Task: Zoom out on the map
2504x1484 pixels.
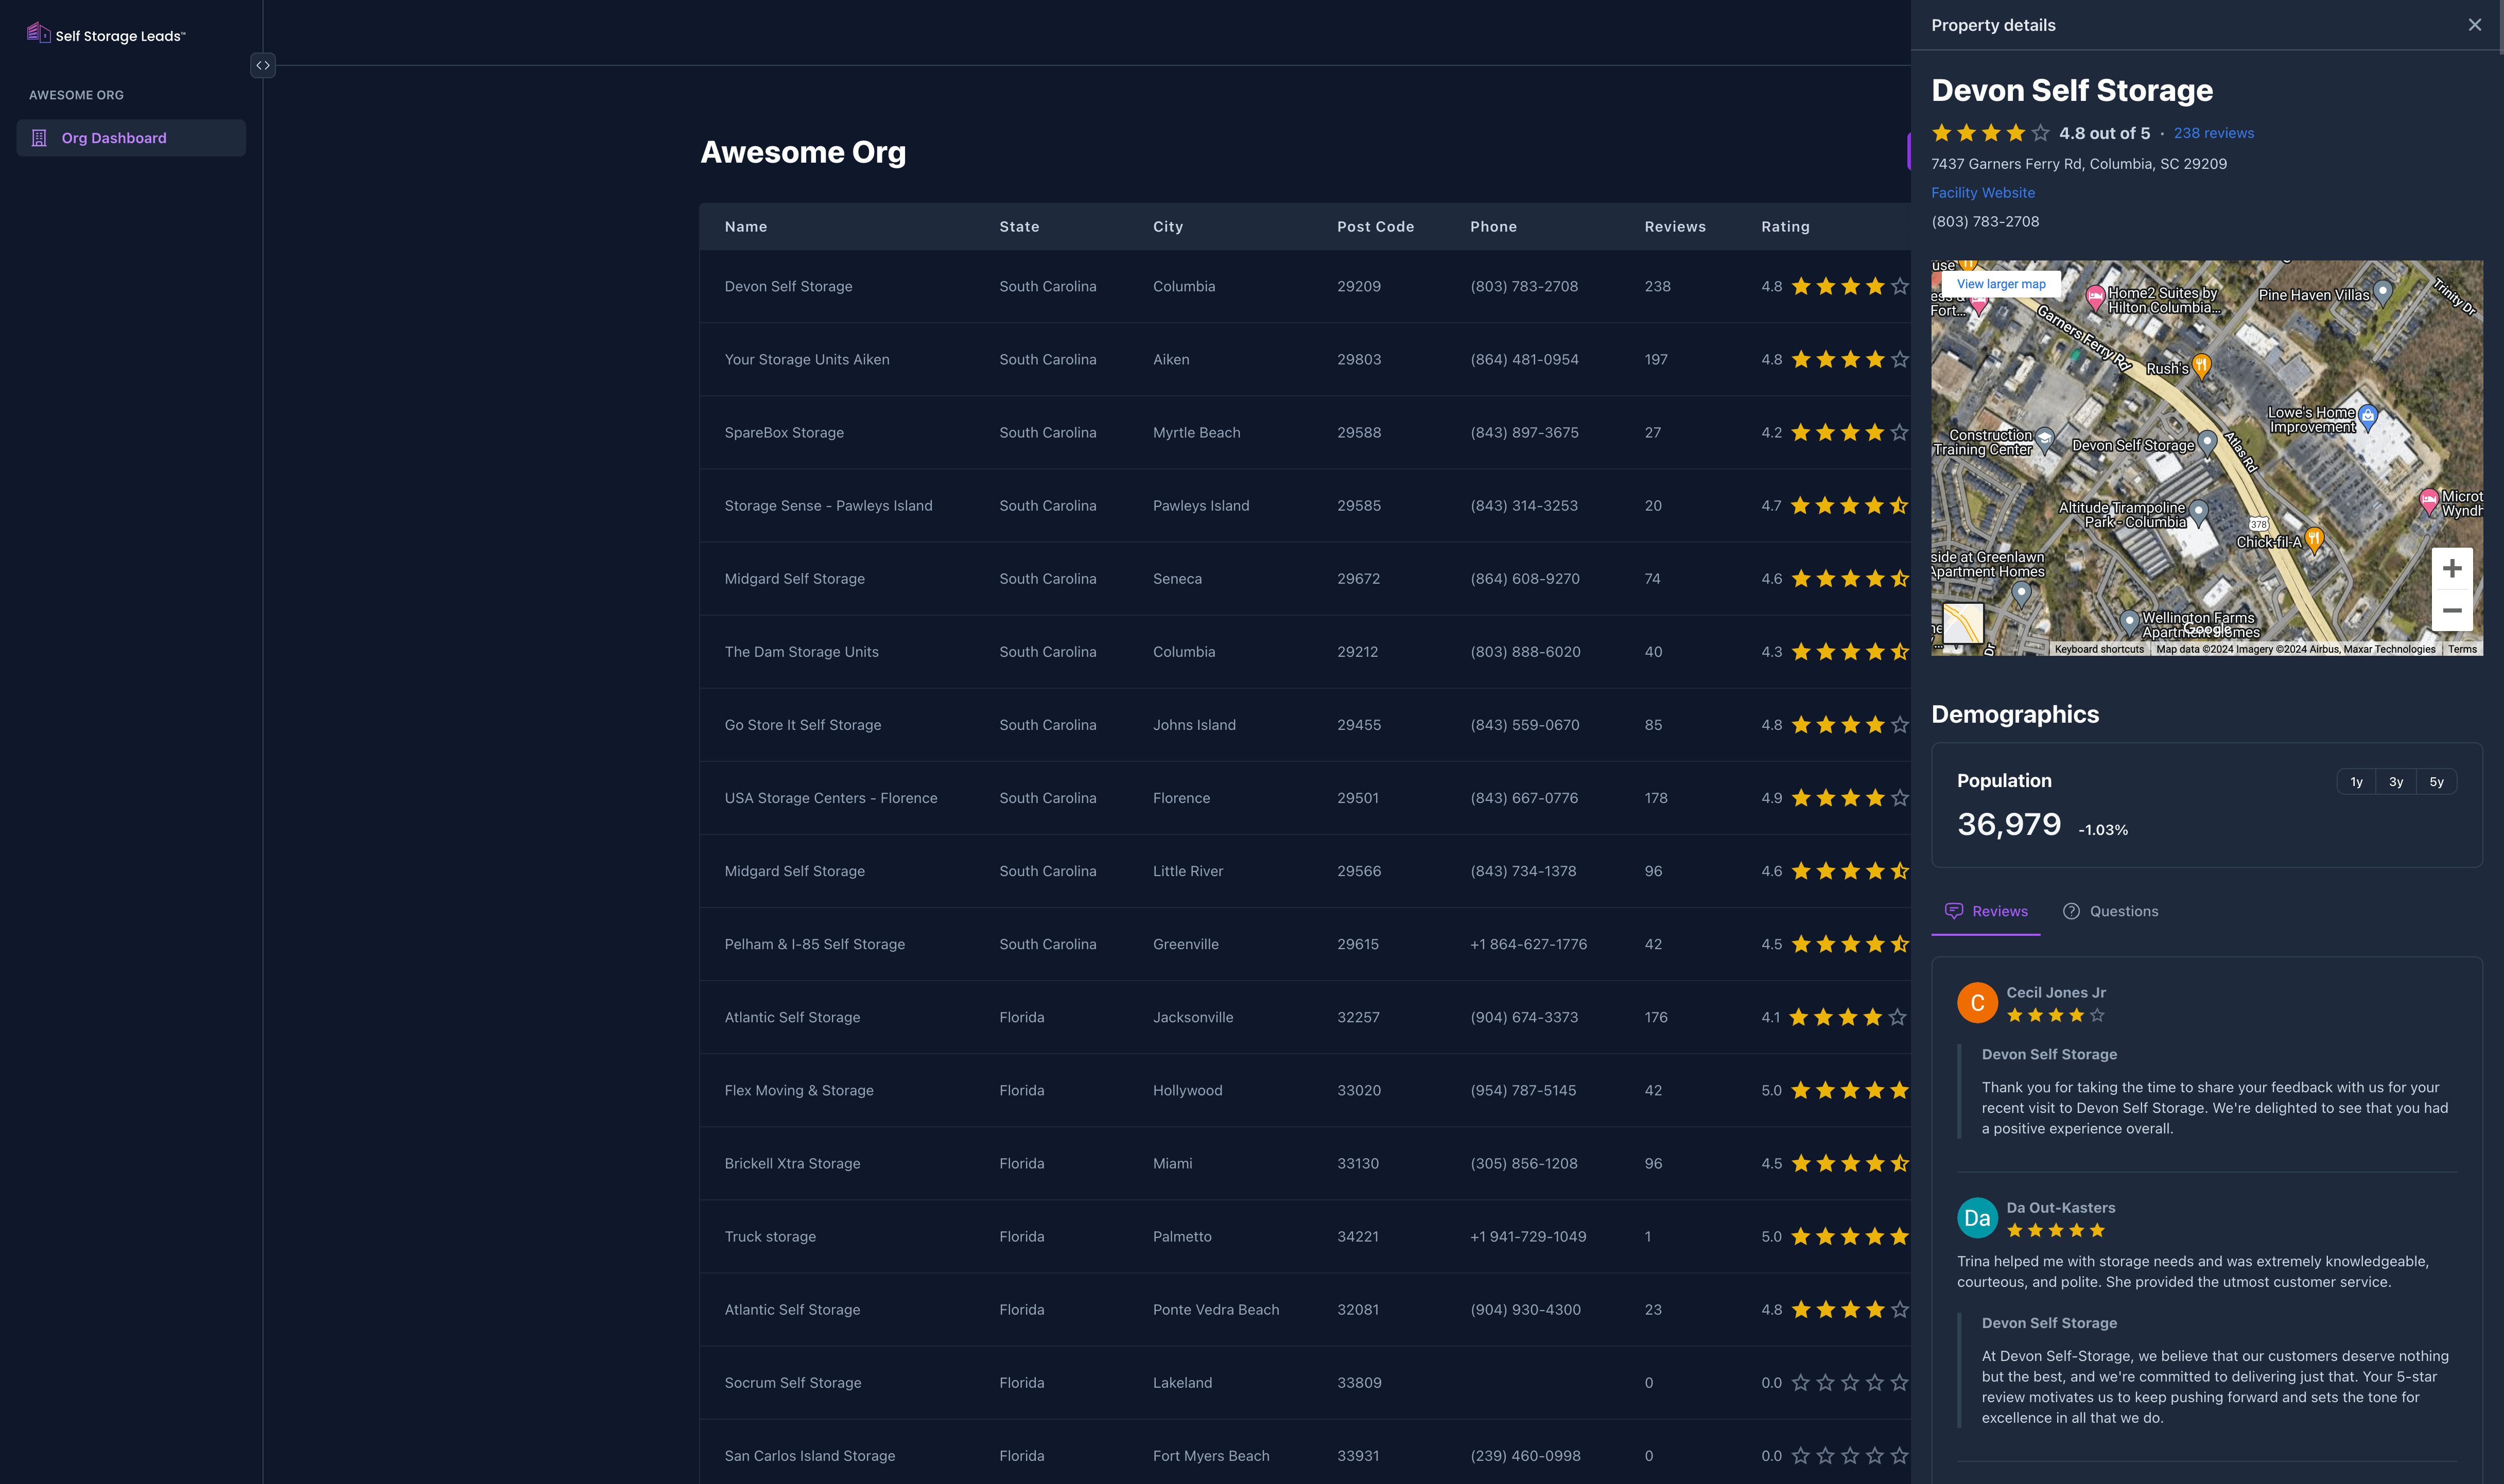Action: point(2451,610)
